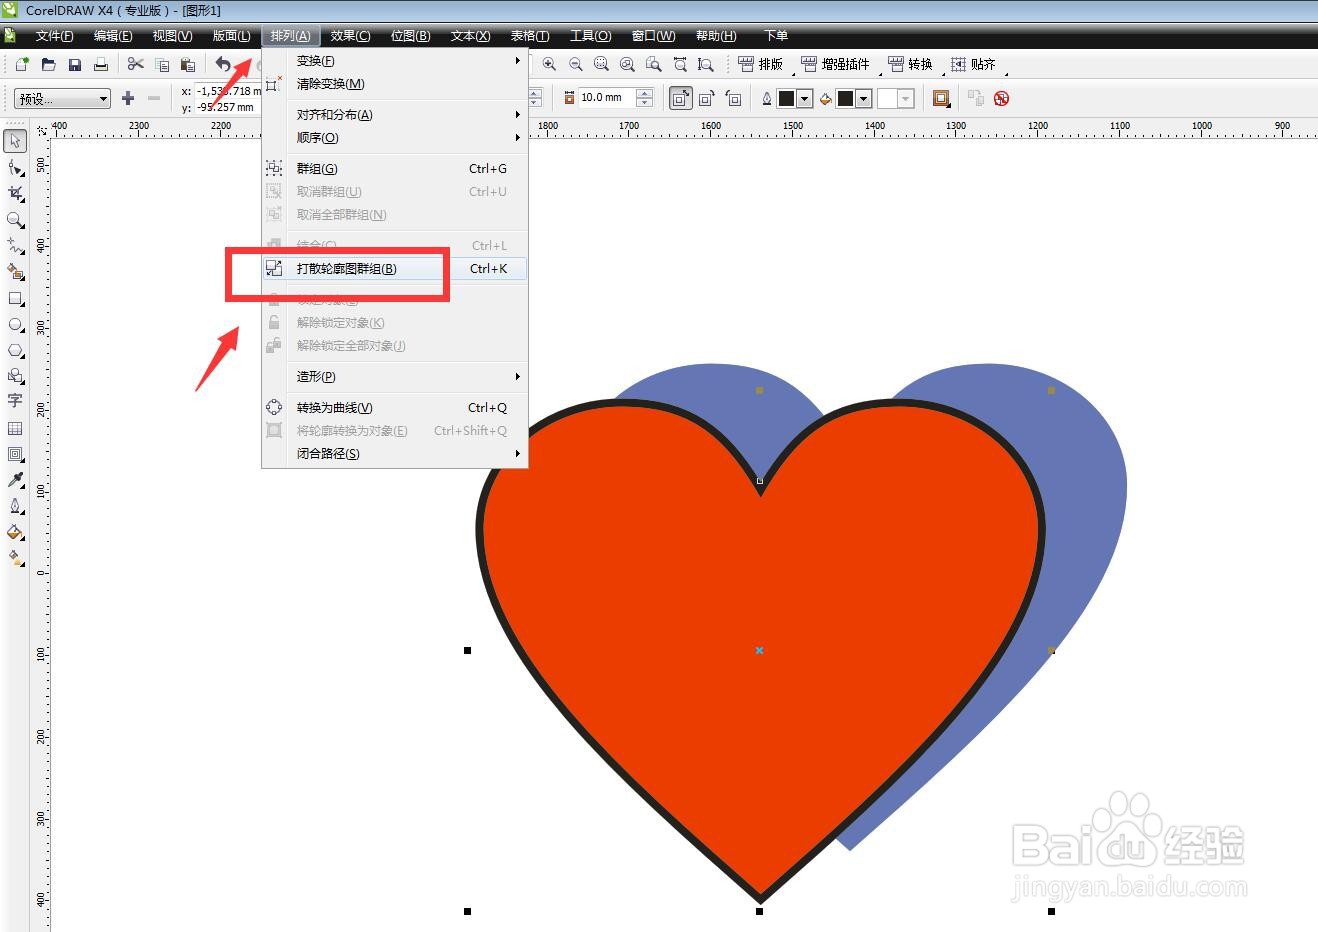
Task: Choose 群组(G) menu entry
Action: 394,169
